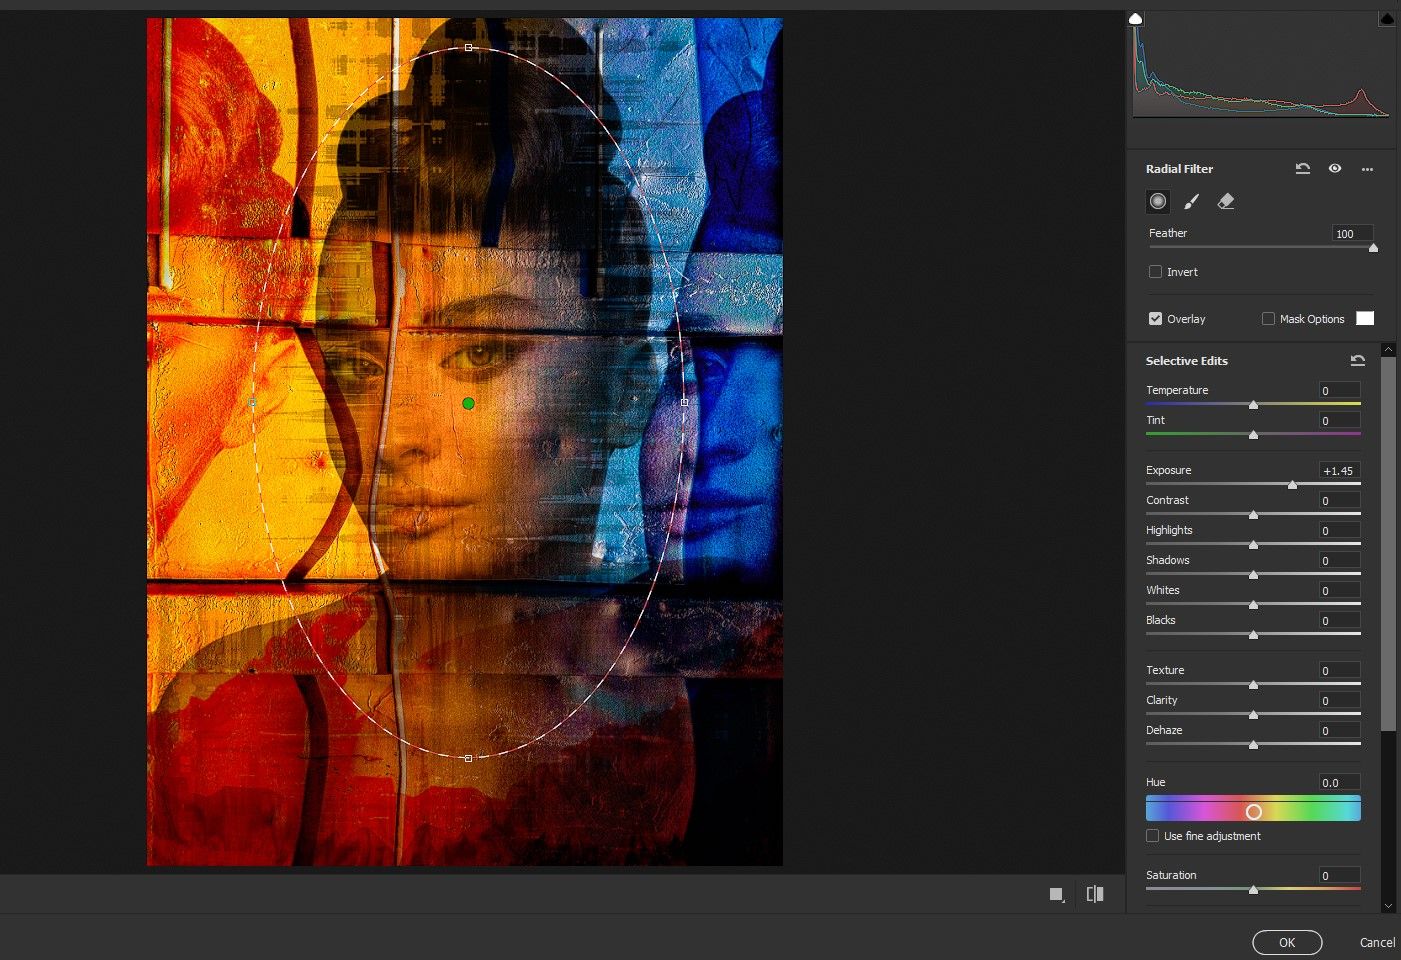This screenshot has width=1401, height=960.
Task: Open the Radial Filter more options menu
Action: tap(1367, 168)
